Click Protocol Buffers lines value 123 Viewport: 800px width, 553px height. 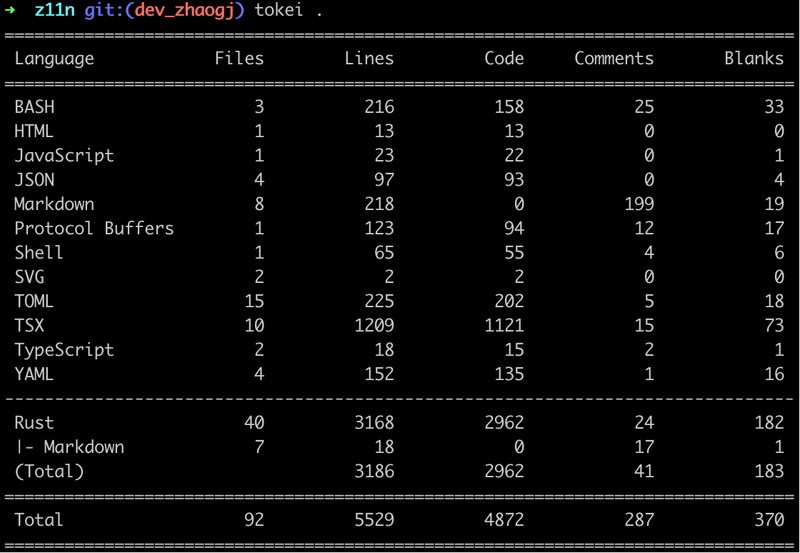[x=379, y=228]
